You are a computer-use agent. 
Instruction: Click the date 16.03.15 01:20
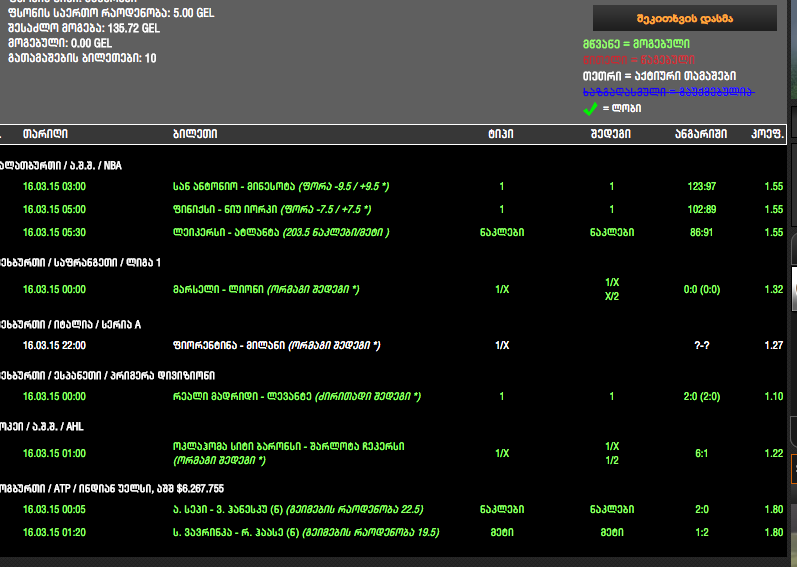(x=54, y=532)
